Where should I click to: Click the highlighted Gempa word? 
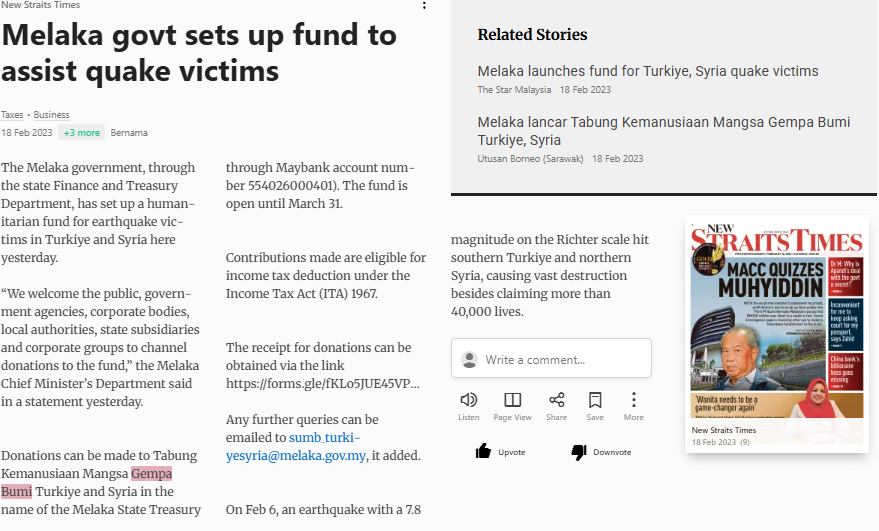coord(152,473)
